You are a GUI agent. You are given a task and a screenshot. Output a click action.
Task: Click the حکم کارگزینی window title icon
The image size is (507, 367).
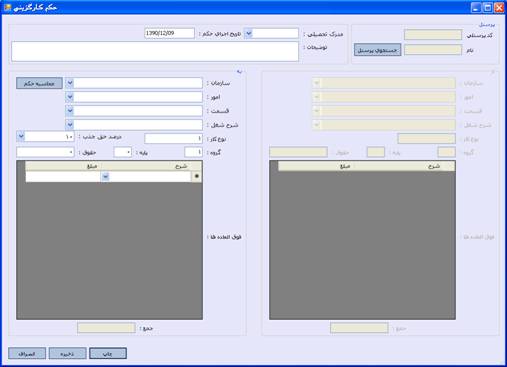8,7
